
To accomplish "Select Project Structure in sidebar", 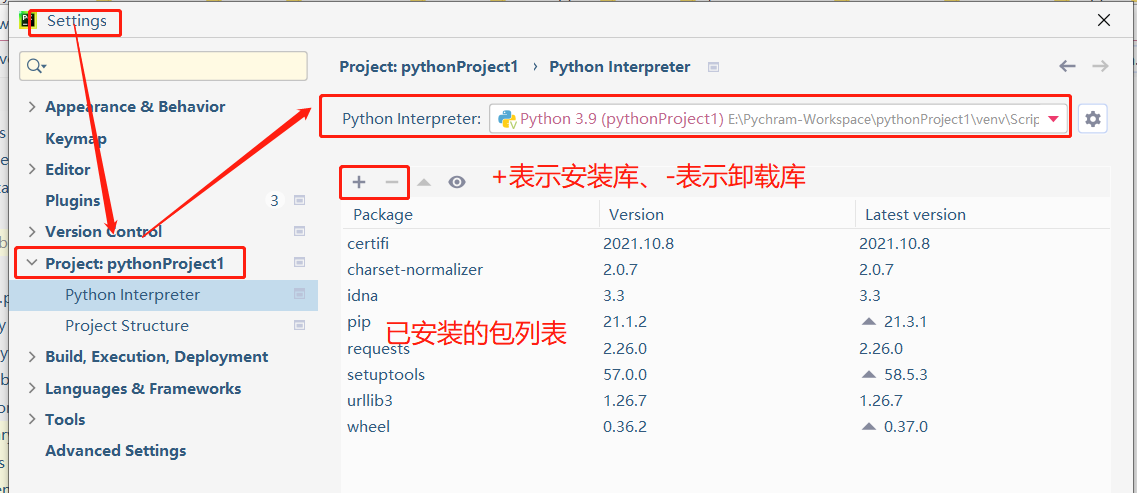I will click(127, 326).
